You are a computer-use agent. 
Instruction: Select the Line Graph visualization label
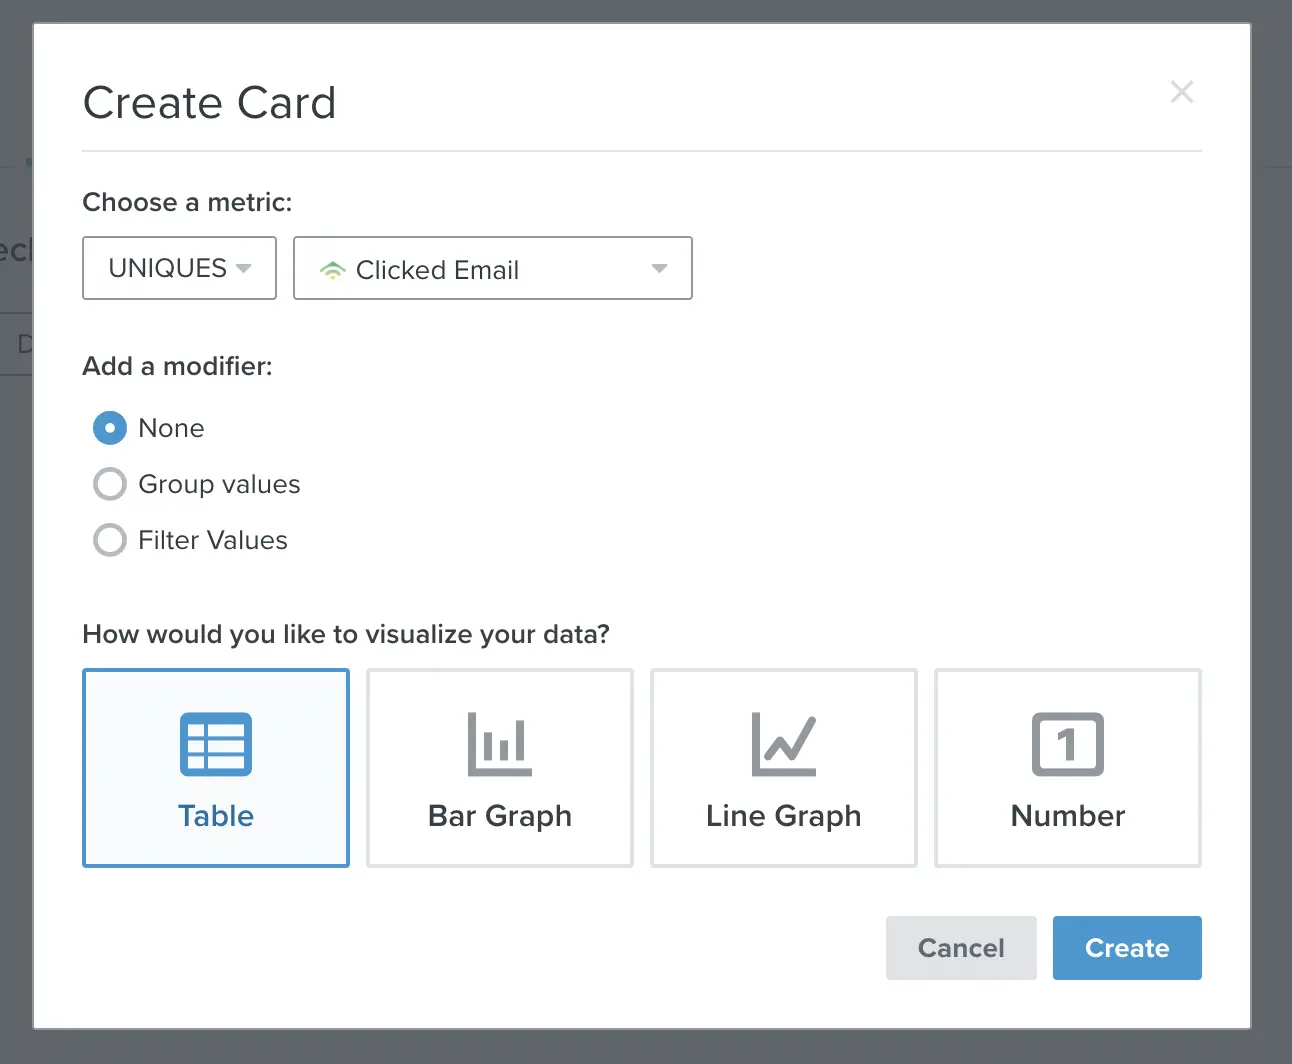pyautogui.click(x=784, y=816)
